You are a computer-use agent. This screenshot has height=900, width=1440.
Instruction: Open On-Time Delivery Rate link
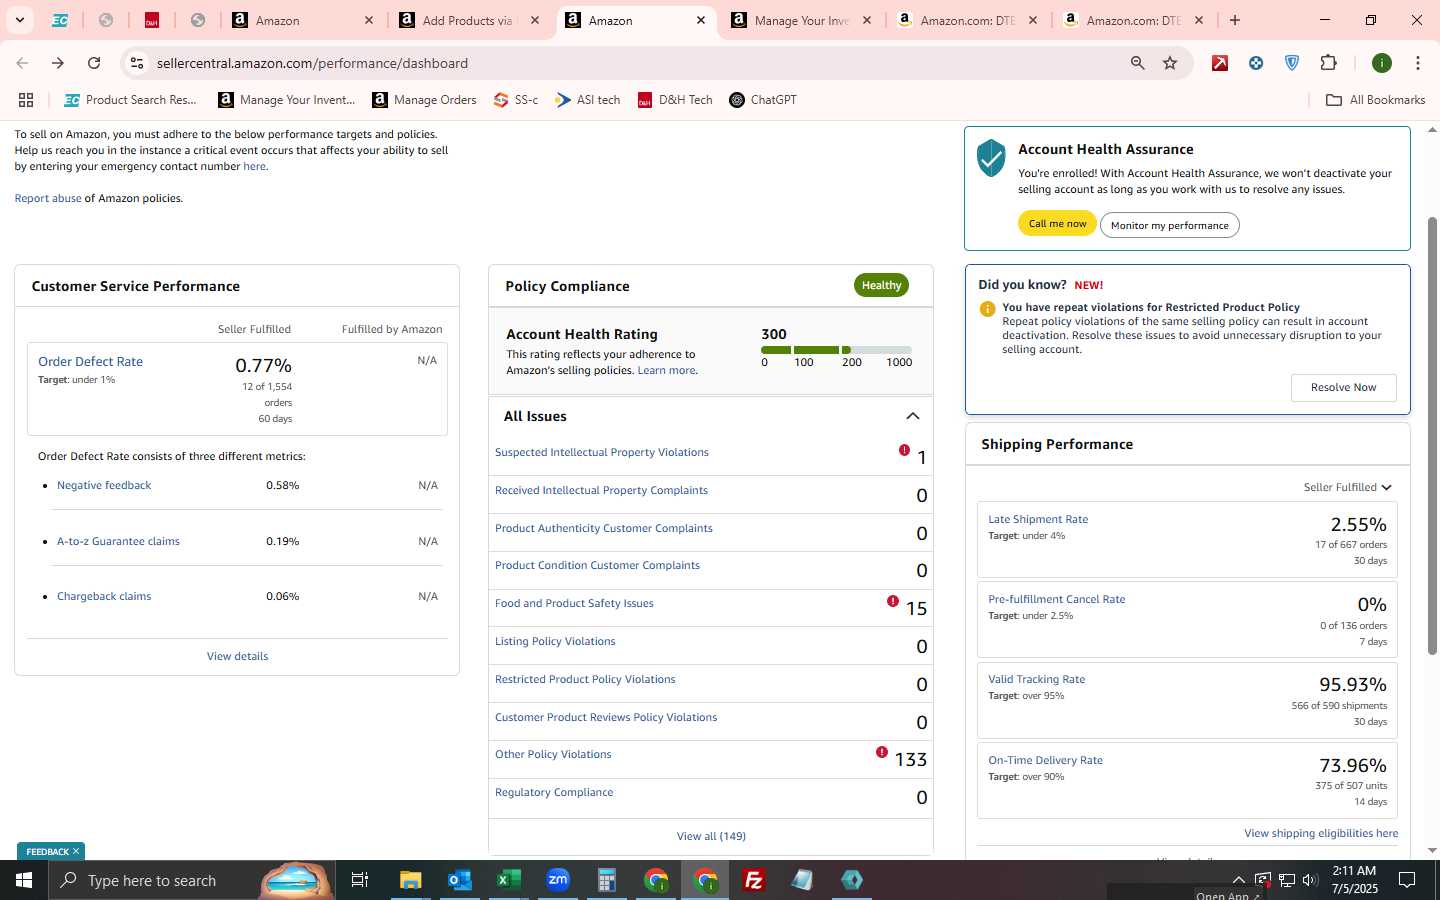click(1045, 760)
